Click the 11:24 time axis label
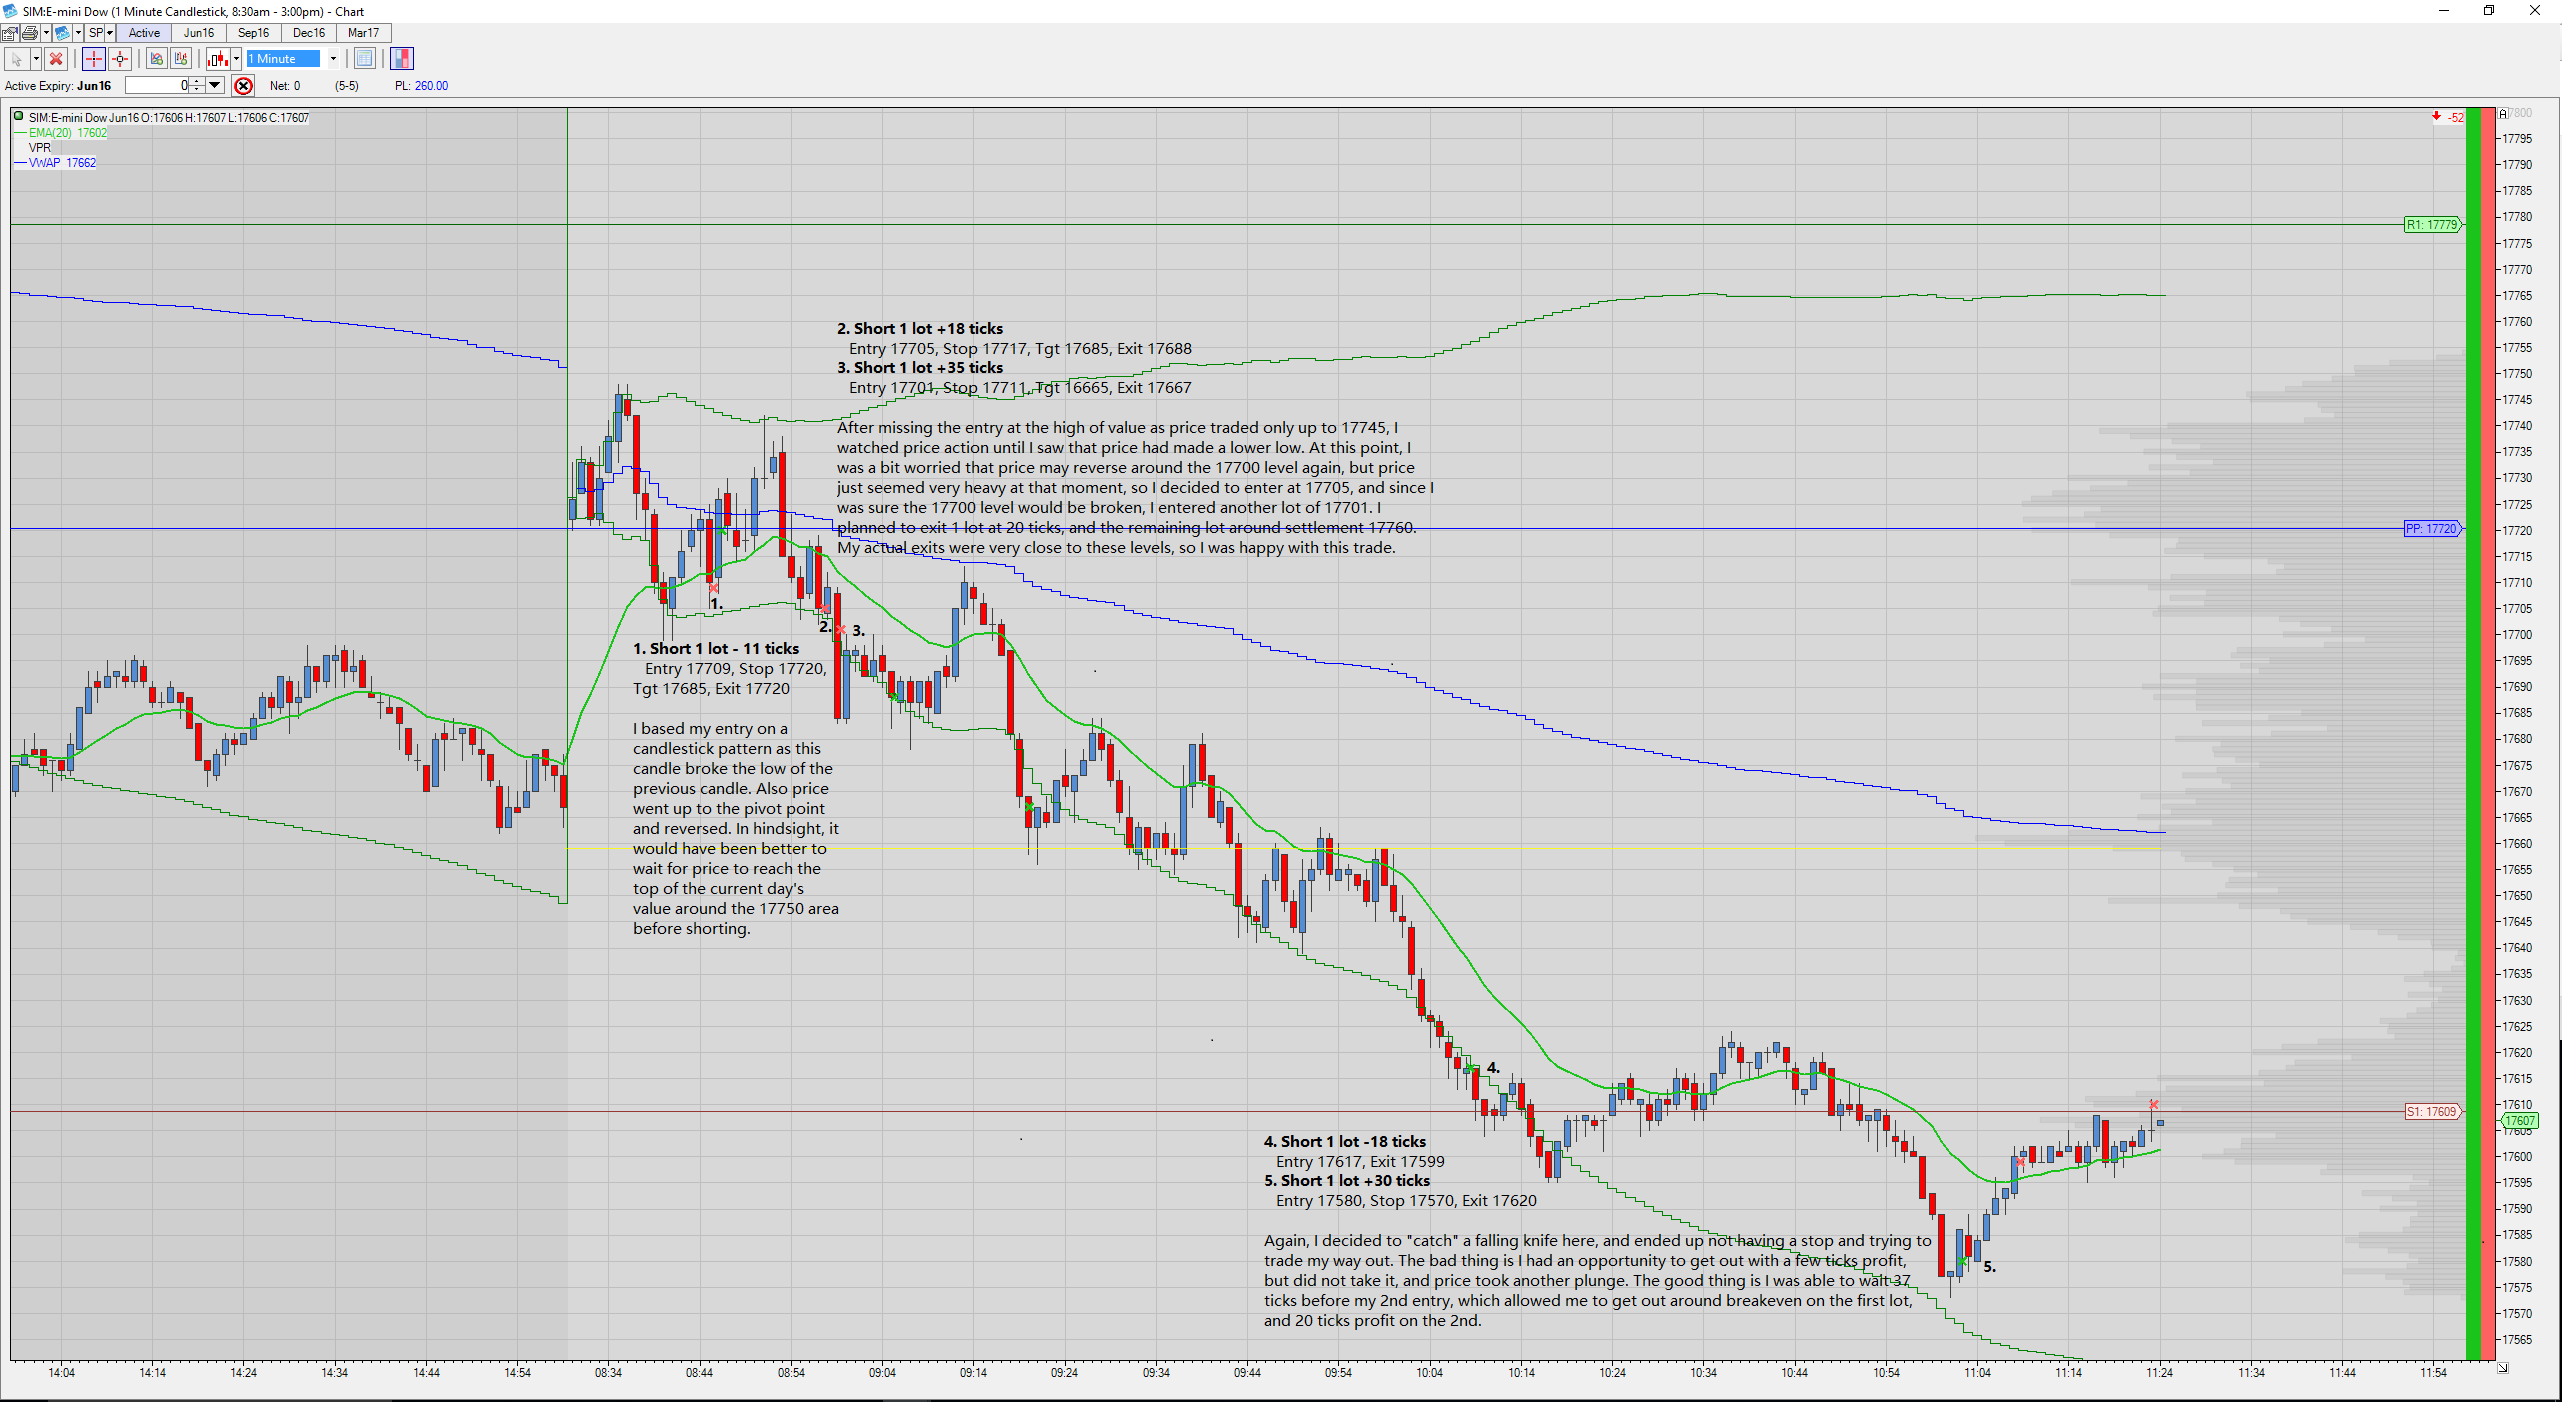The width and height of the screenshot is (2562, 1402). [x=2159, y=1373]
